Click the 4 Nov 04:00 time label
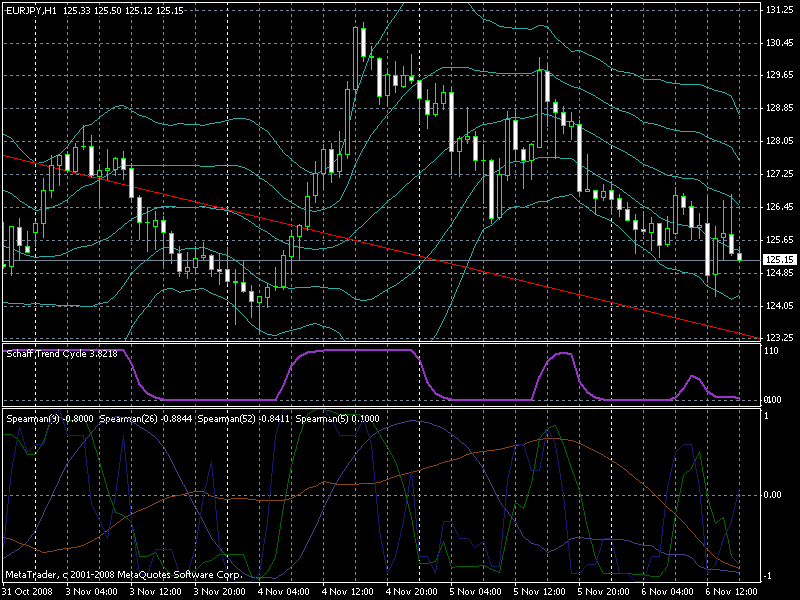 coord(284,592)
